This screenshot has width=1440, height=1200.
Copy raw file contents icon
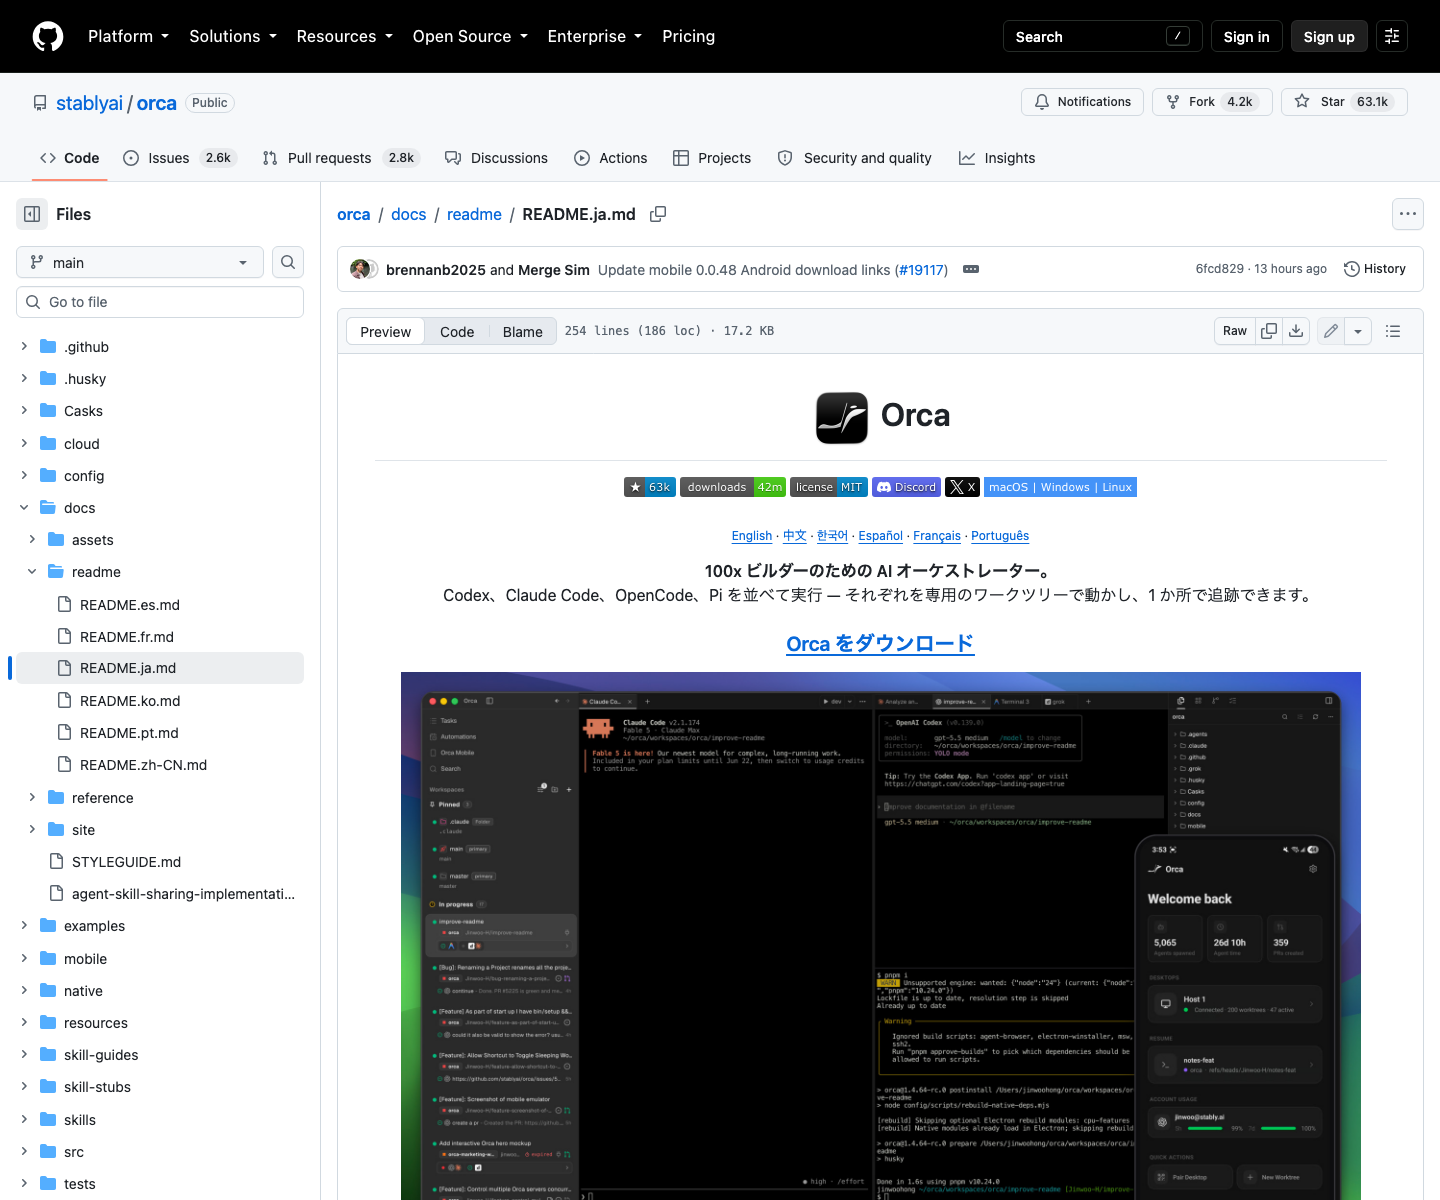tap(1269, 331)
